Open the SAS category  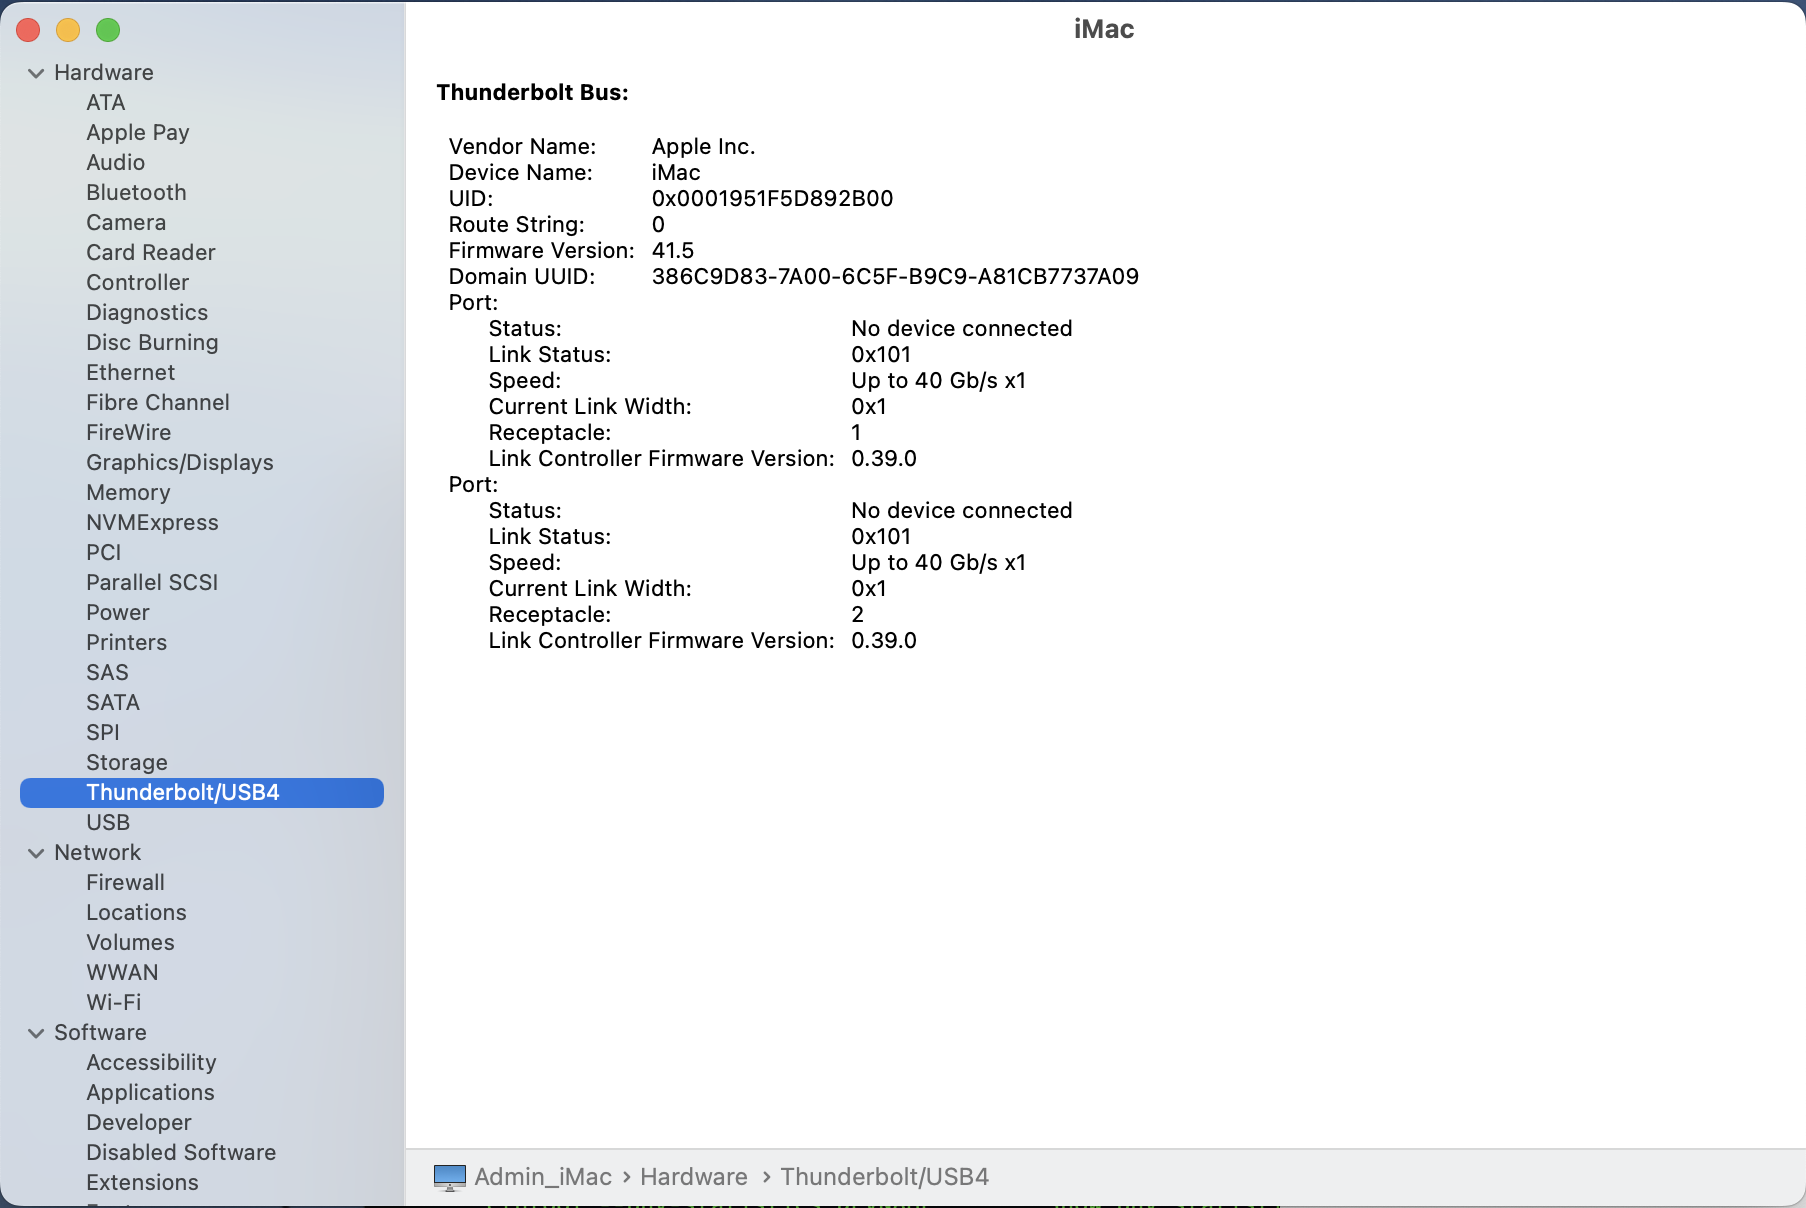click(108, 673)
